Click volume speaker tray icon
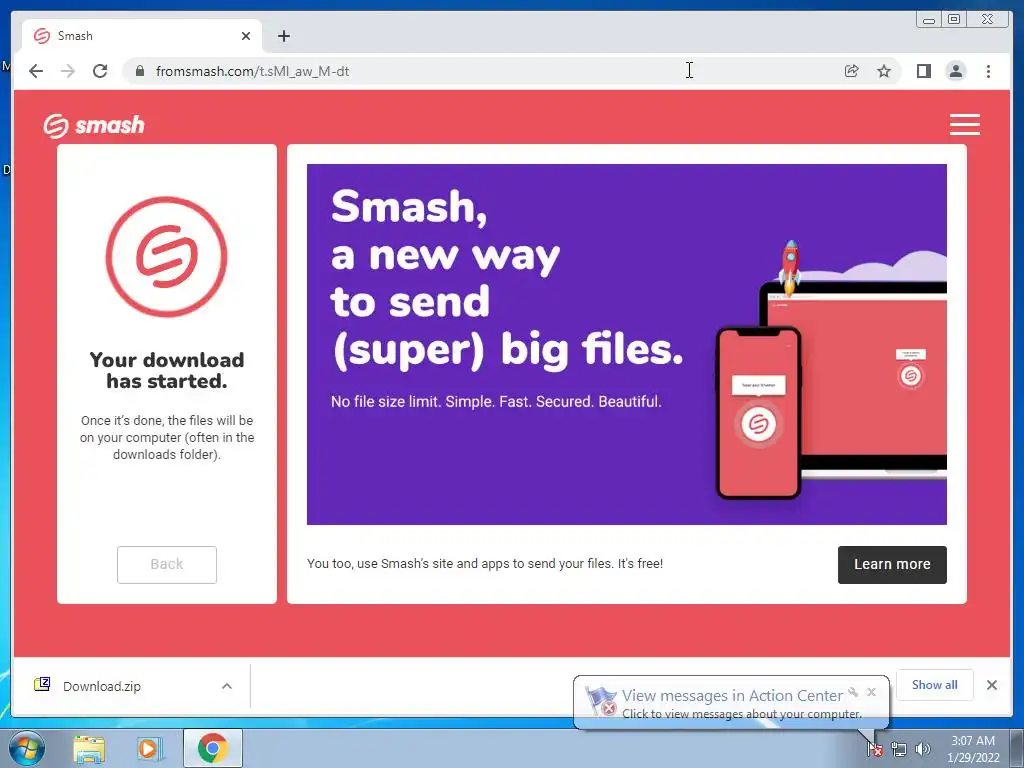Viewport: 1024px width, 768px height. coord(923,749)
